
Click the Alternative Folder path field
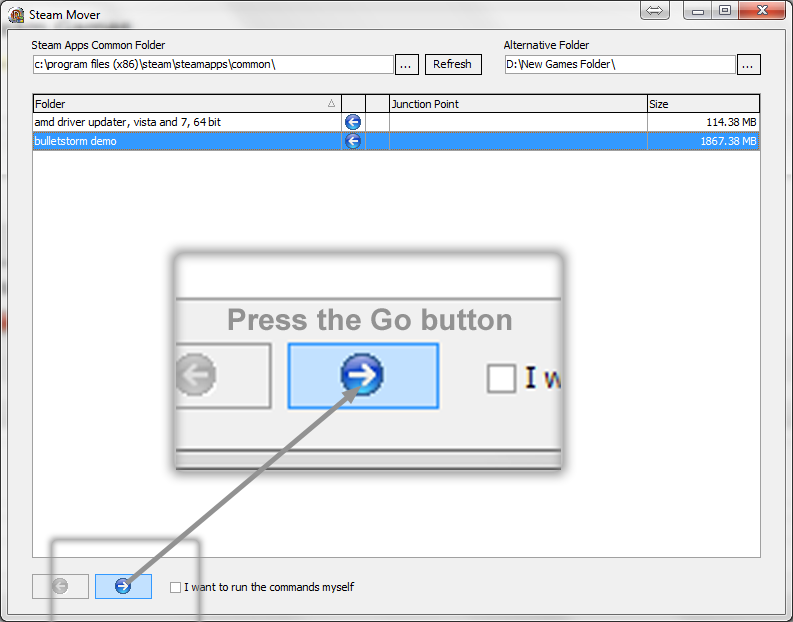click(620, 64)
